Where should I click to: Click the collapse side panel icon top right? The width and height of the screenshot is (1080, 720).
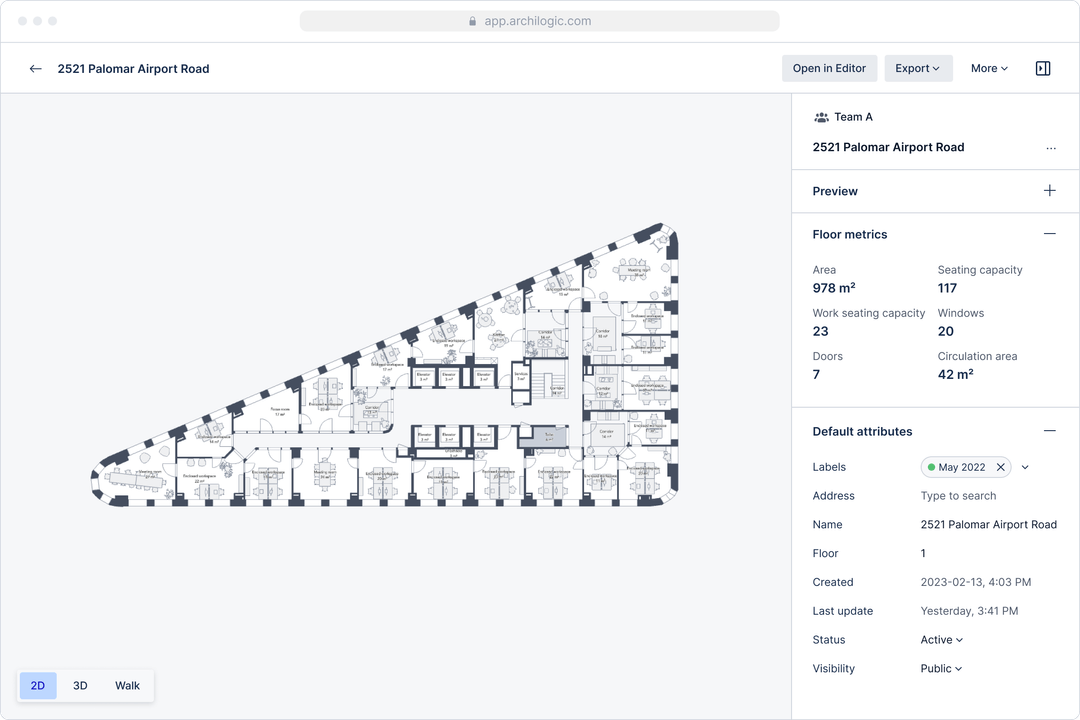(1043, 68)
